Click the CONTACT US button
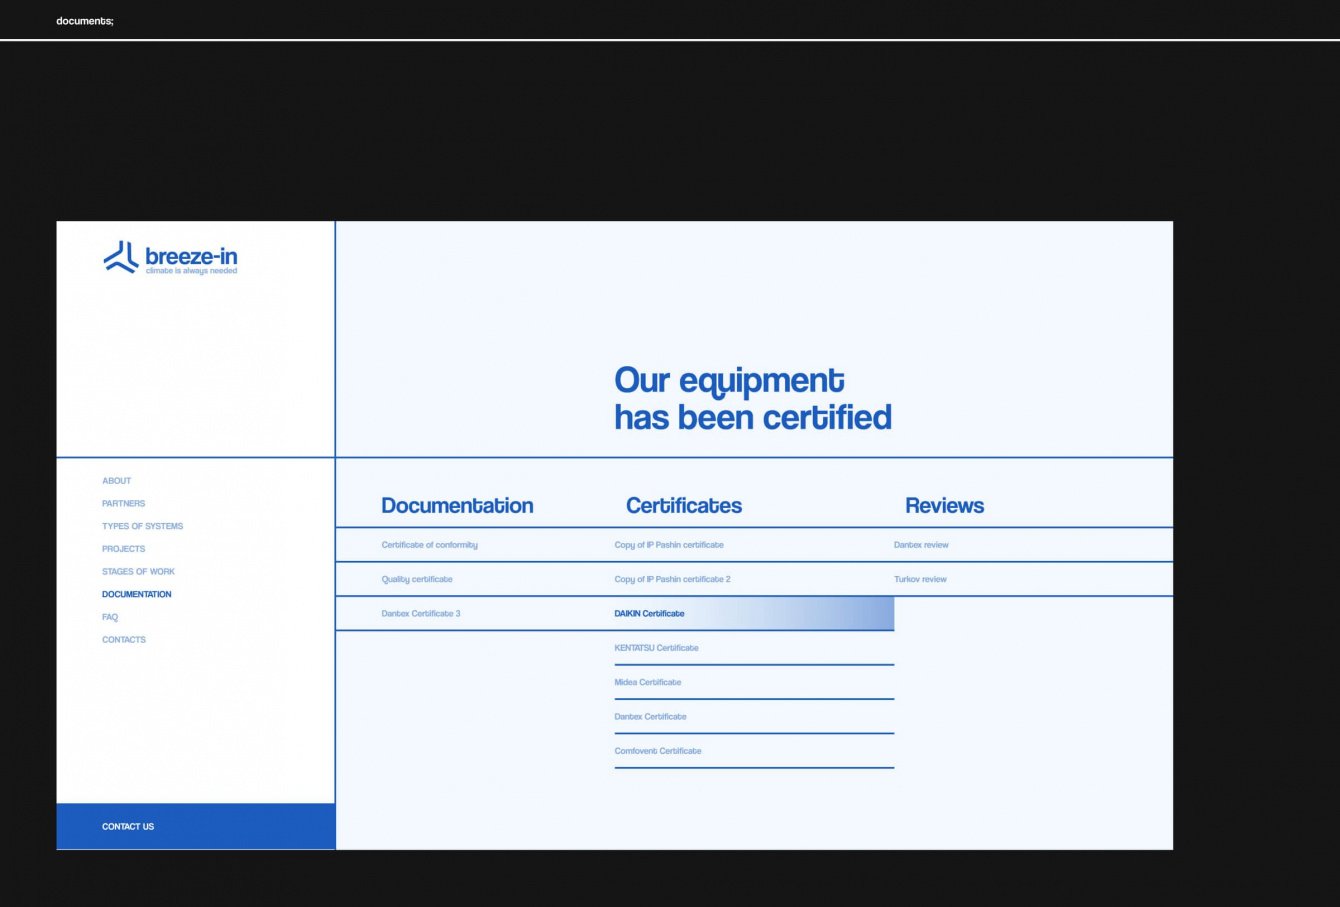1340x907 pixels. tap(196, 826)
